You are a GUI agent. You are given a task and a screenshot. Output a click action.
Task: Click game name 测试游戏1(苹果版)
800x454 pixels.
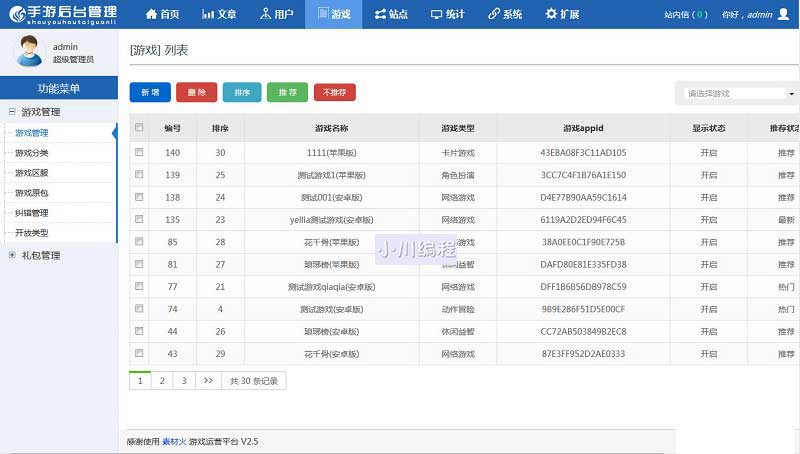click(332, 175)
